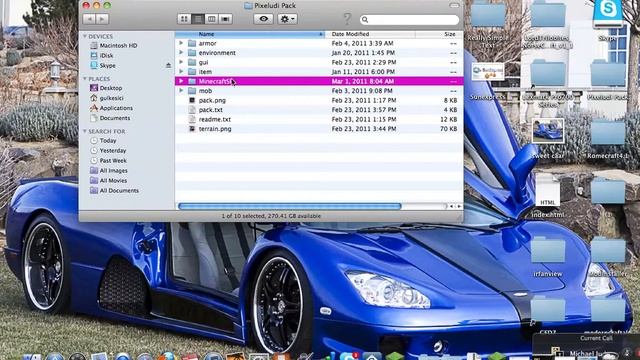Expand the item folder disclosure triangle
Screen dimensions: 640x360
181,71
